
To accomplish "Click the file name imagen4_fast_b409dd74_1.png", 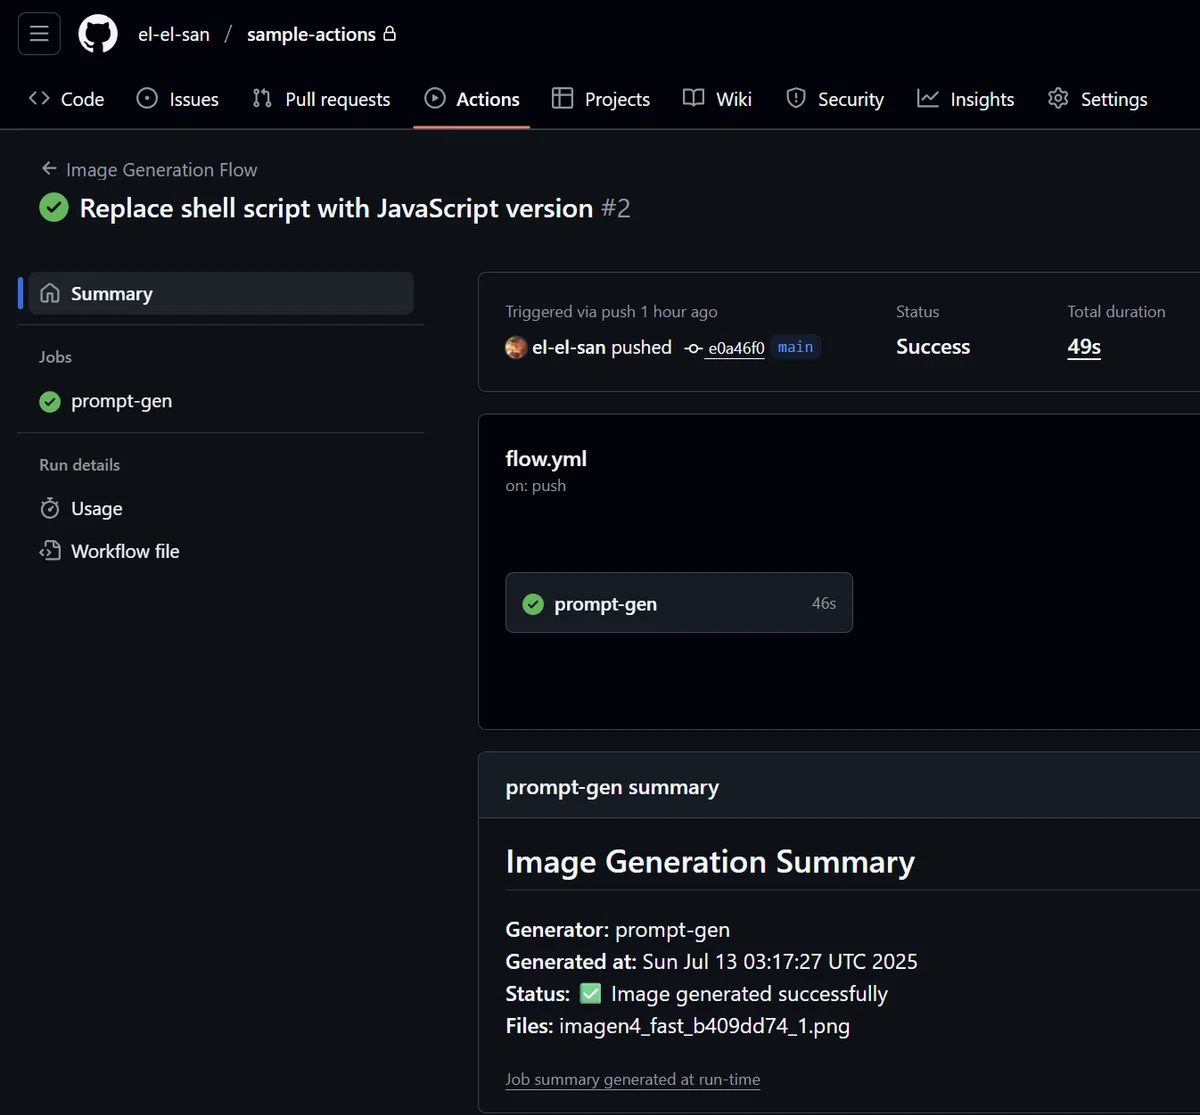I will tap(704, 1025).
